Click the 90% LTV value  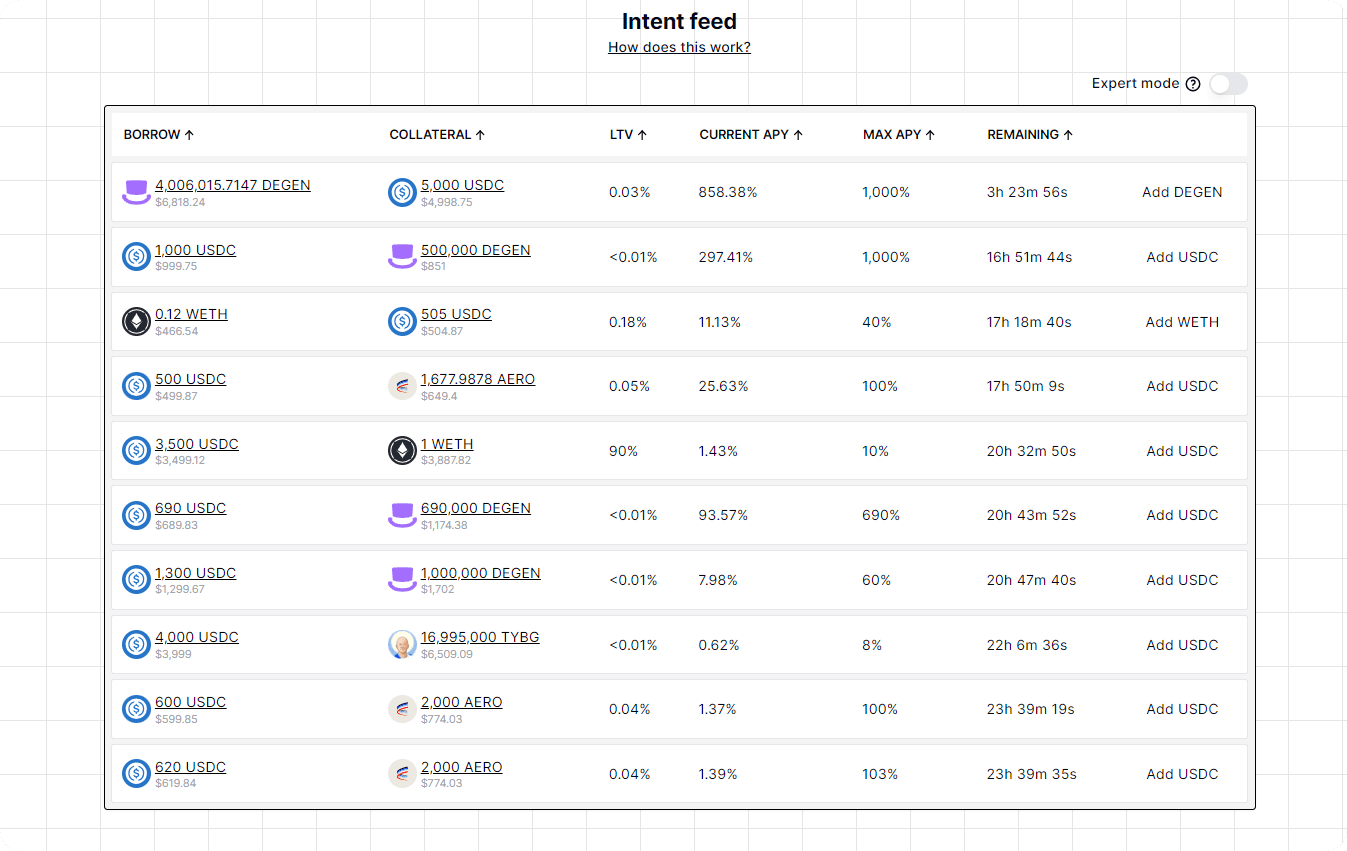(623, 451)
